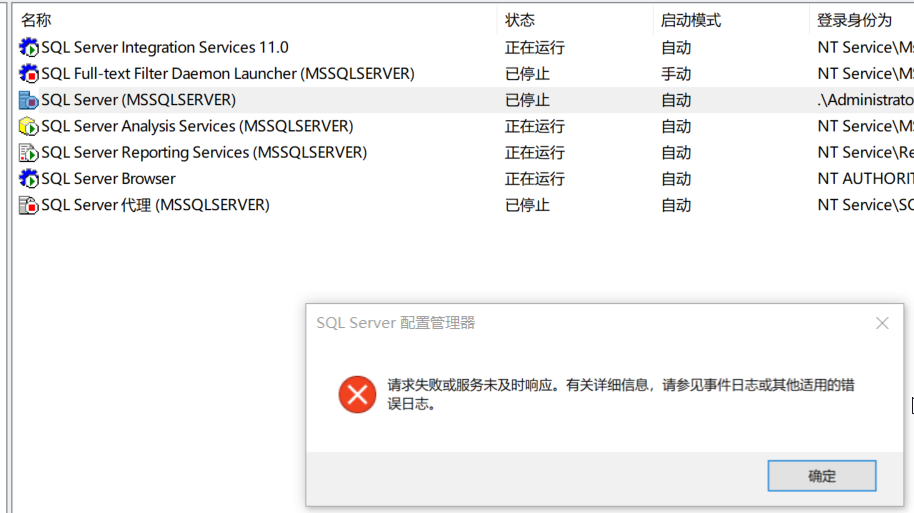914x513 pixels.
Task: Click 自动 start mode of SQL Server Browser
Action: pos(676,179)
